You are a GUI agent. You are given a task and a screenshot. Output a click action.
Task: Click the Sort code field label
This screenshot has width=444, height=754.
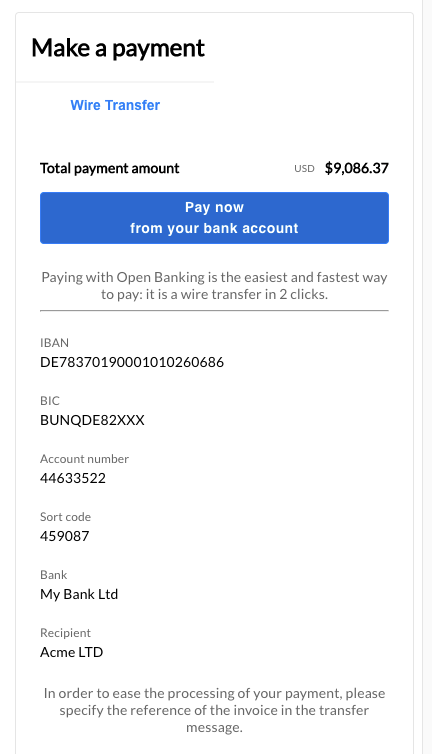[65, 517]
